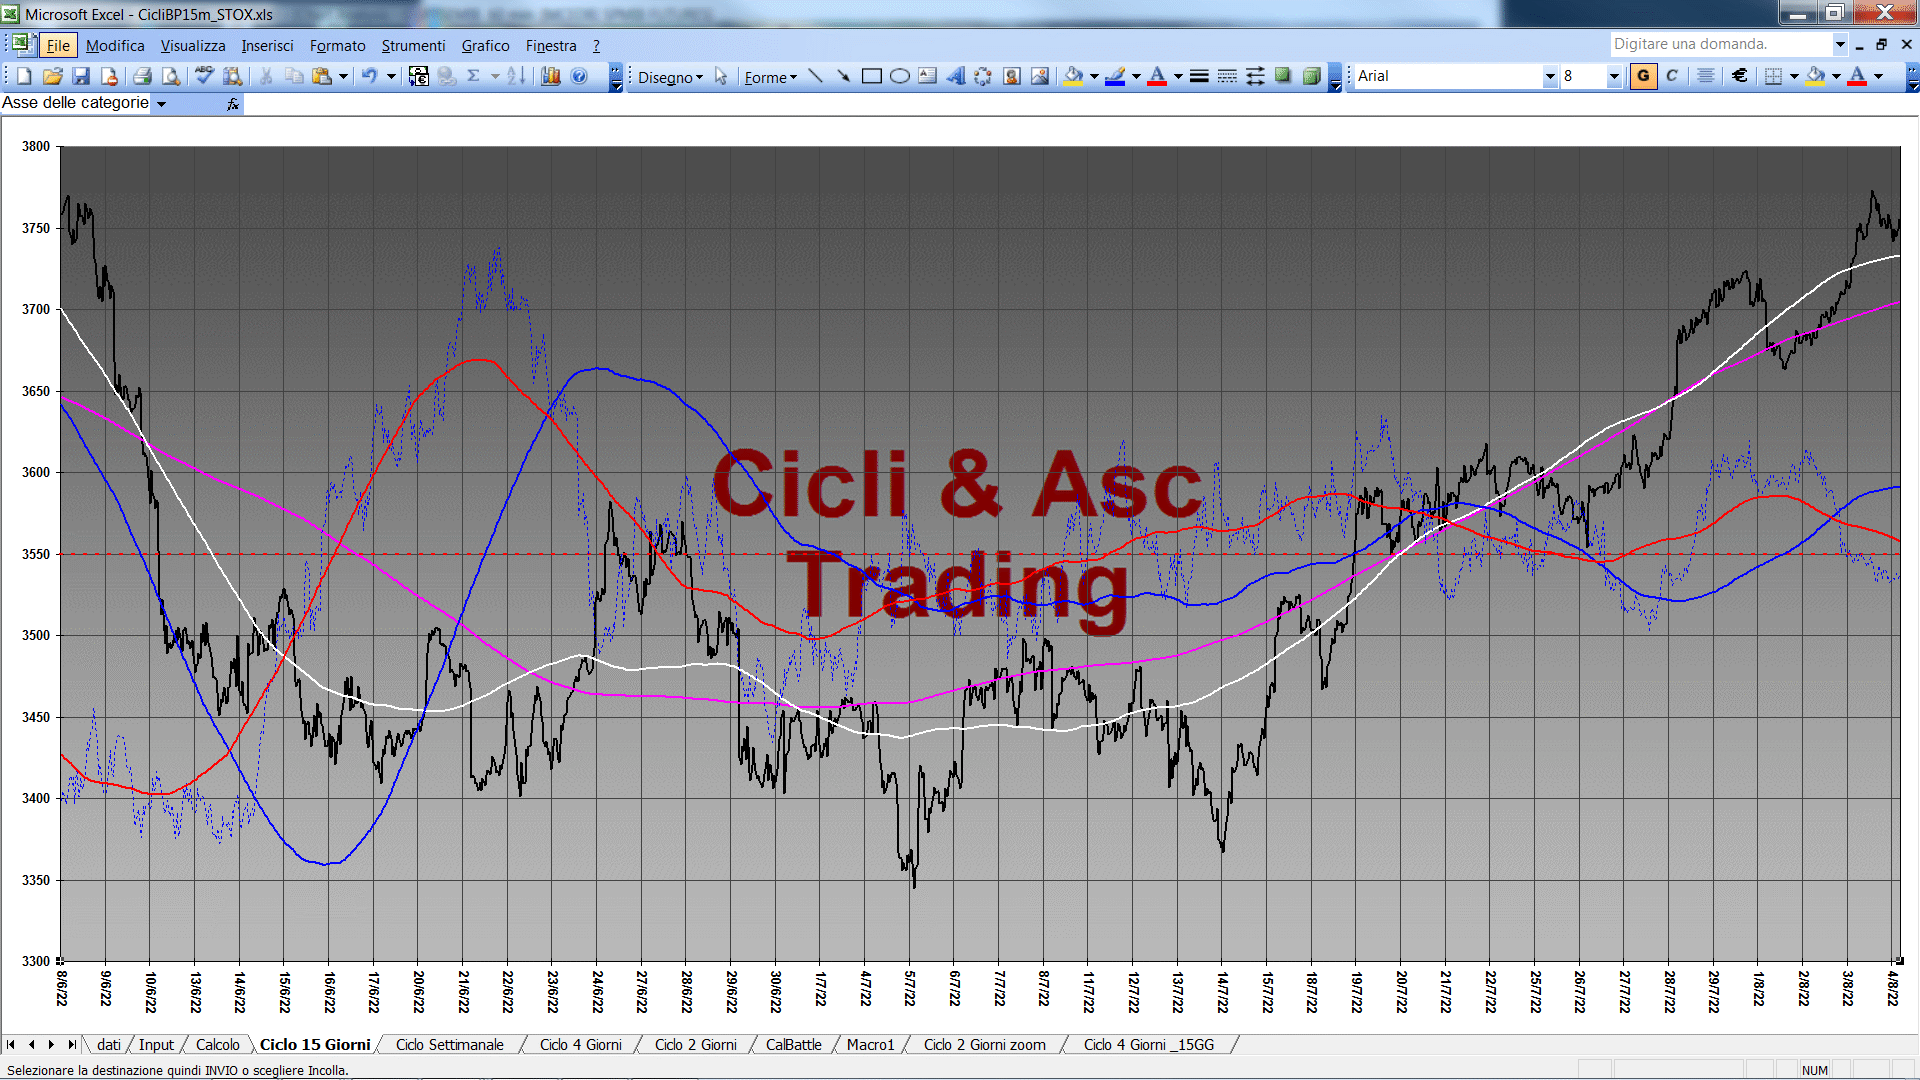Select the Oval drawing tool
This screenshot has width=1920, height=1080.
899,76
